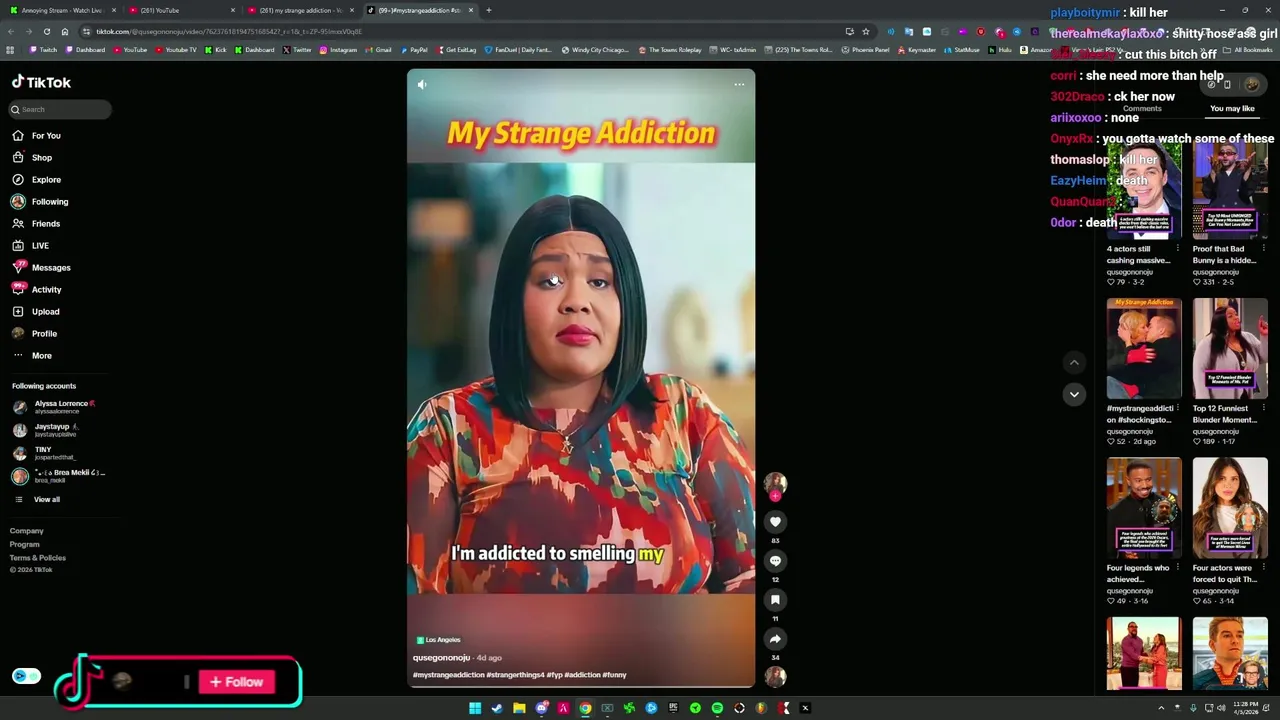Click the Los Angeles location tag
The width and height of the screenshot is (1280, 720).
pos(438,640)
